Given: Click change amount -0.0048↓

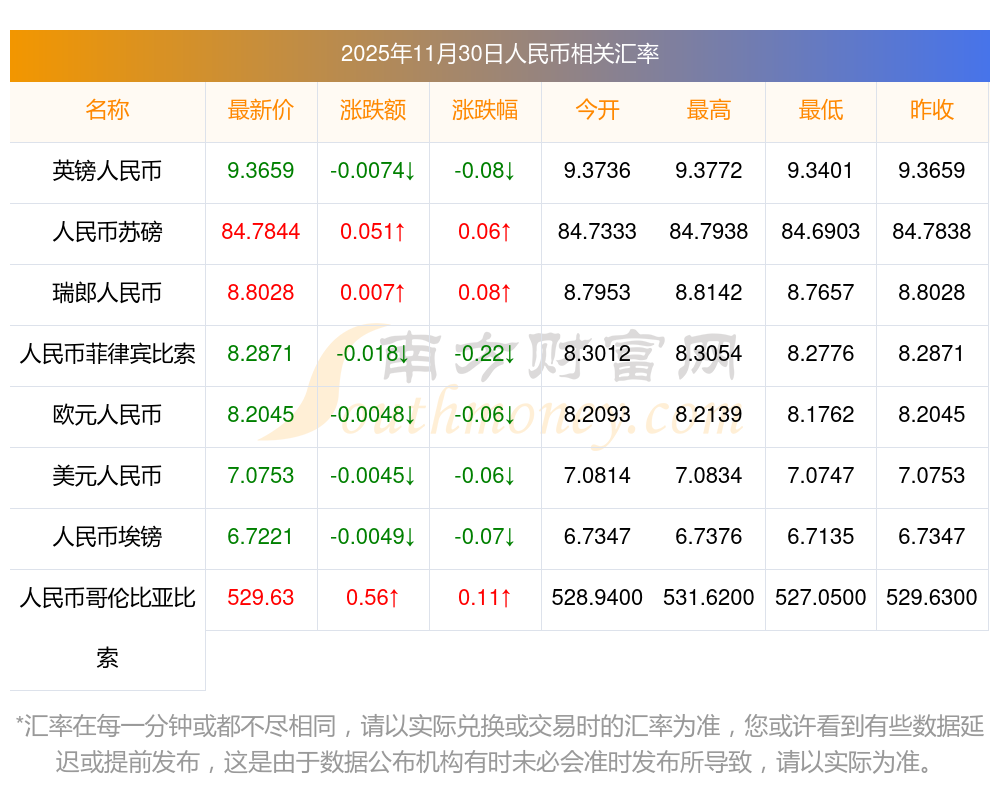Looking at the screenshot, I should [x=372, y=415].
